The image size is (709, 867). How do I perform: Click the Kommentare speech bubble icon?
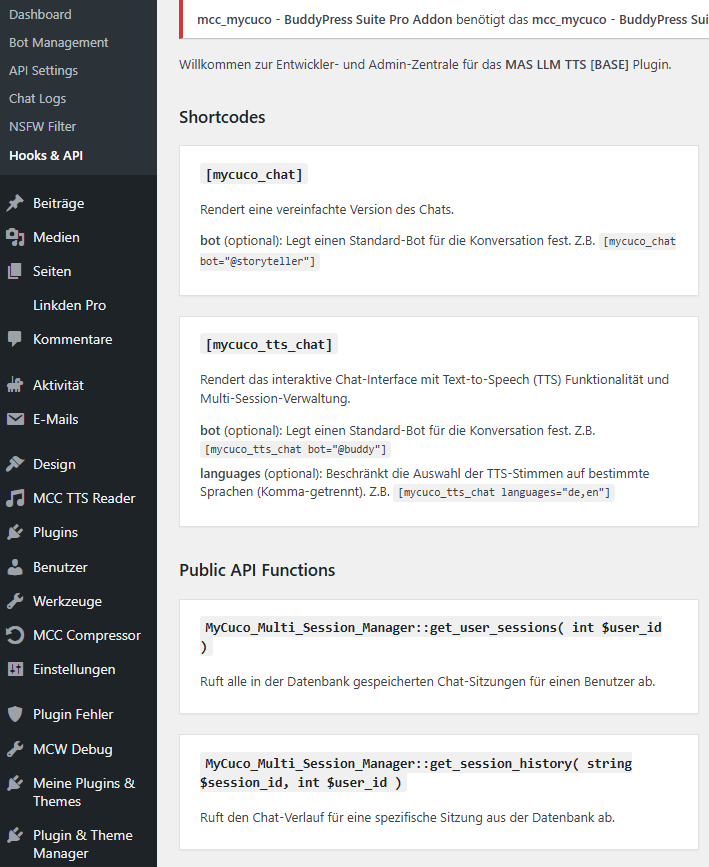[x=15, y=339]
